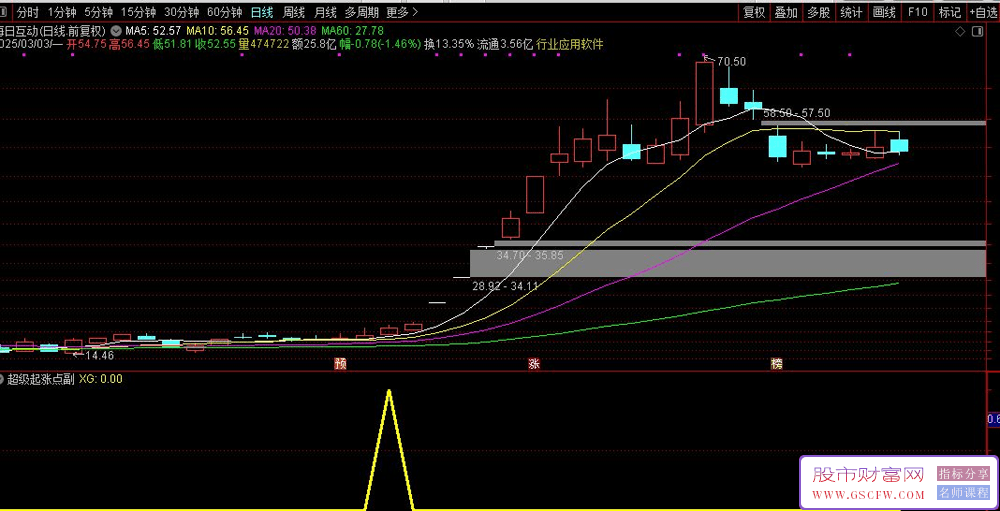This screenshot has height=511, width=1000.
Task: Open the 统计 statistics tool
Action: point(851,12)
